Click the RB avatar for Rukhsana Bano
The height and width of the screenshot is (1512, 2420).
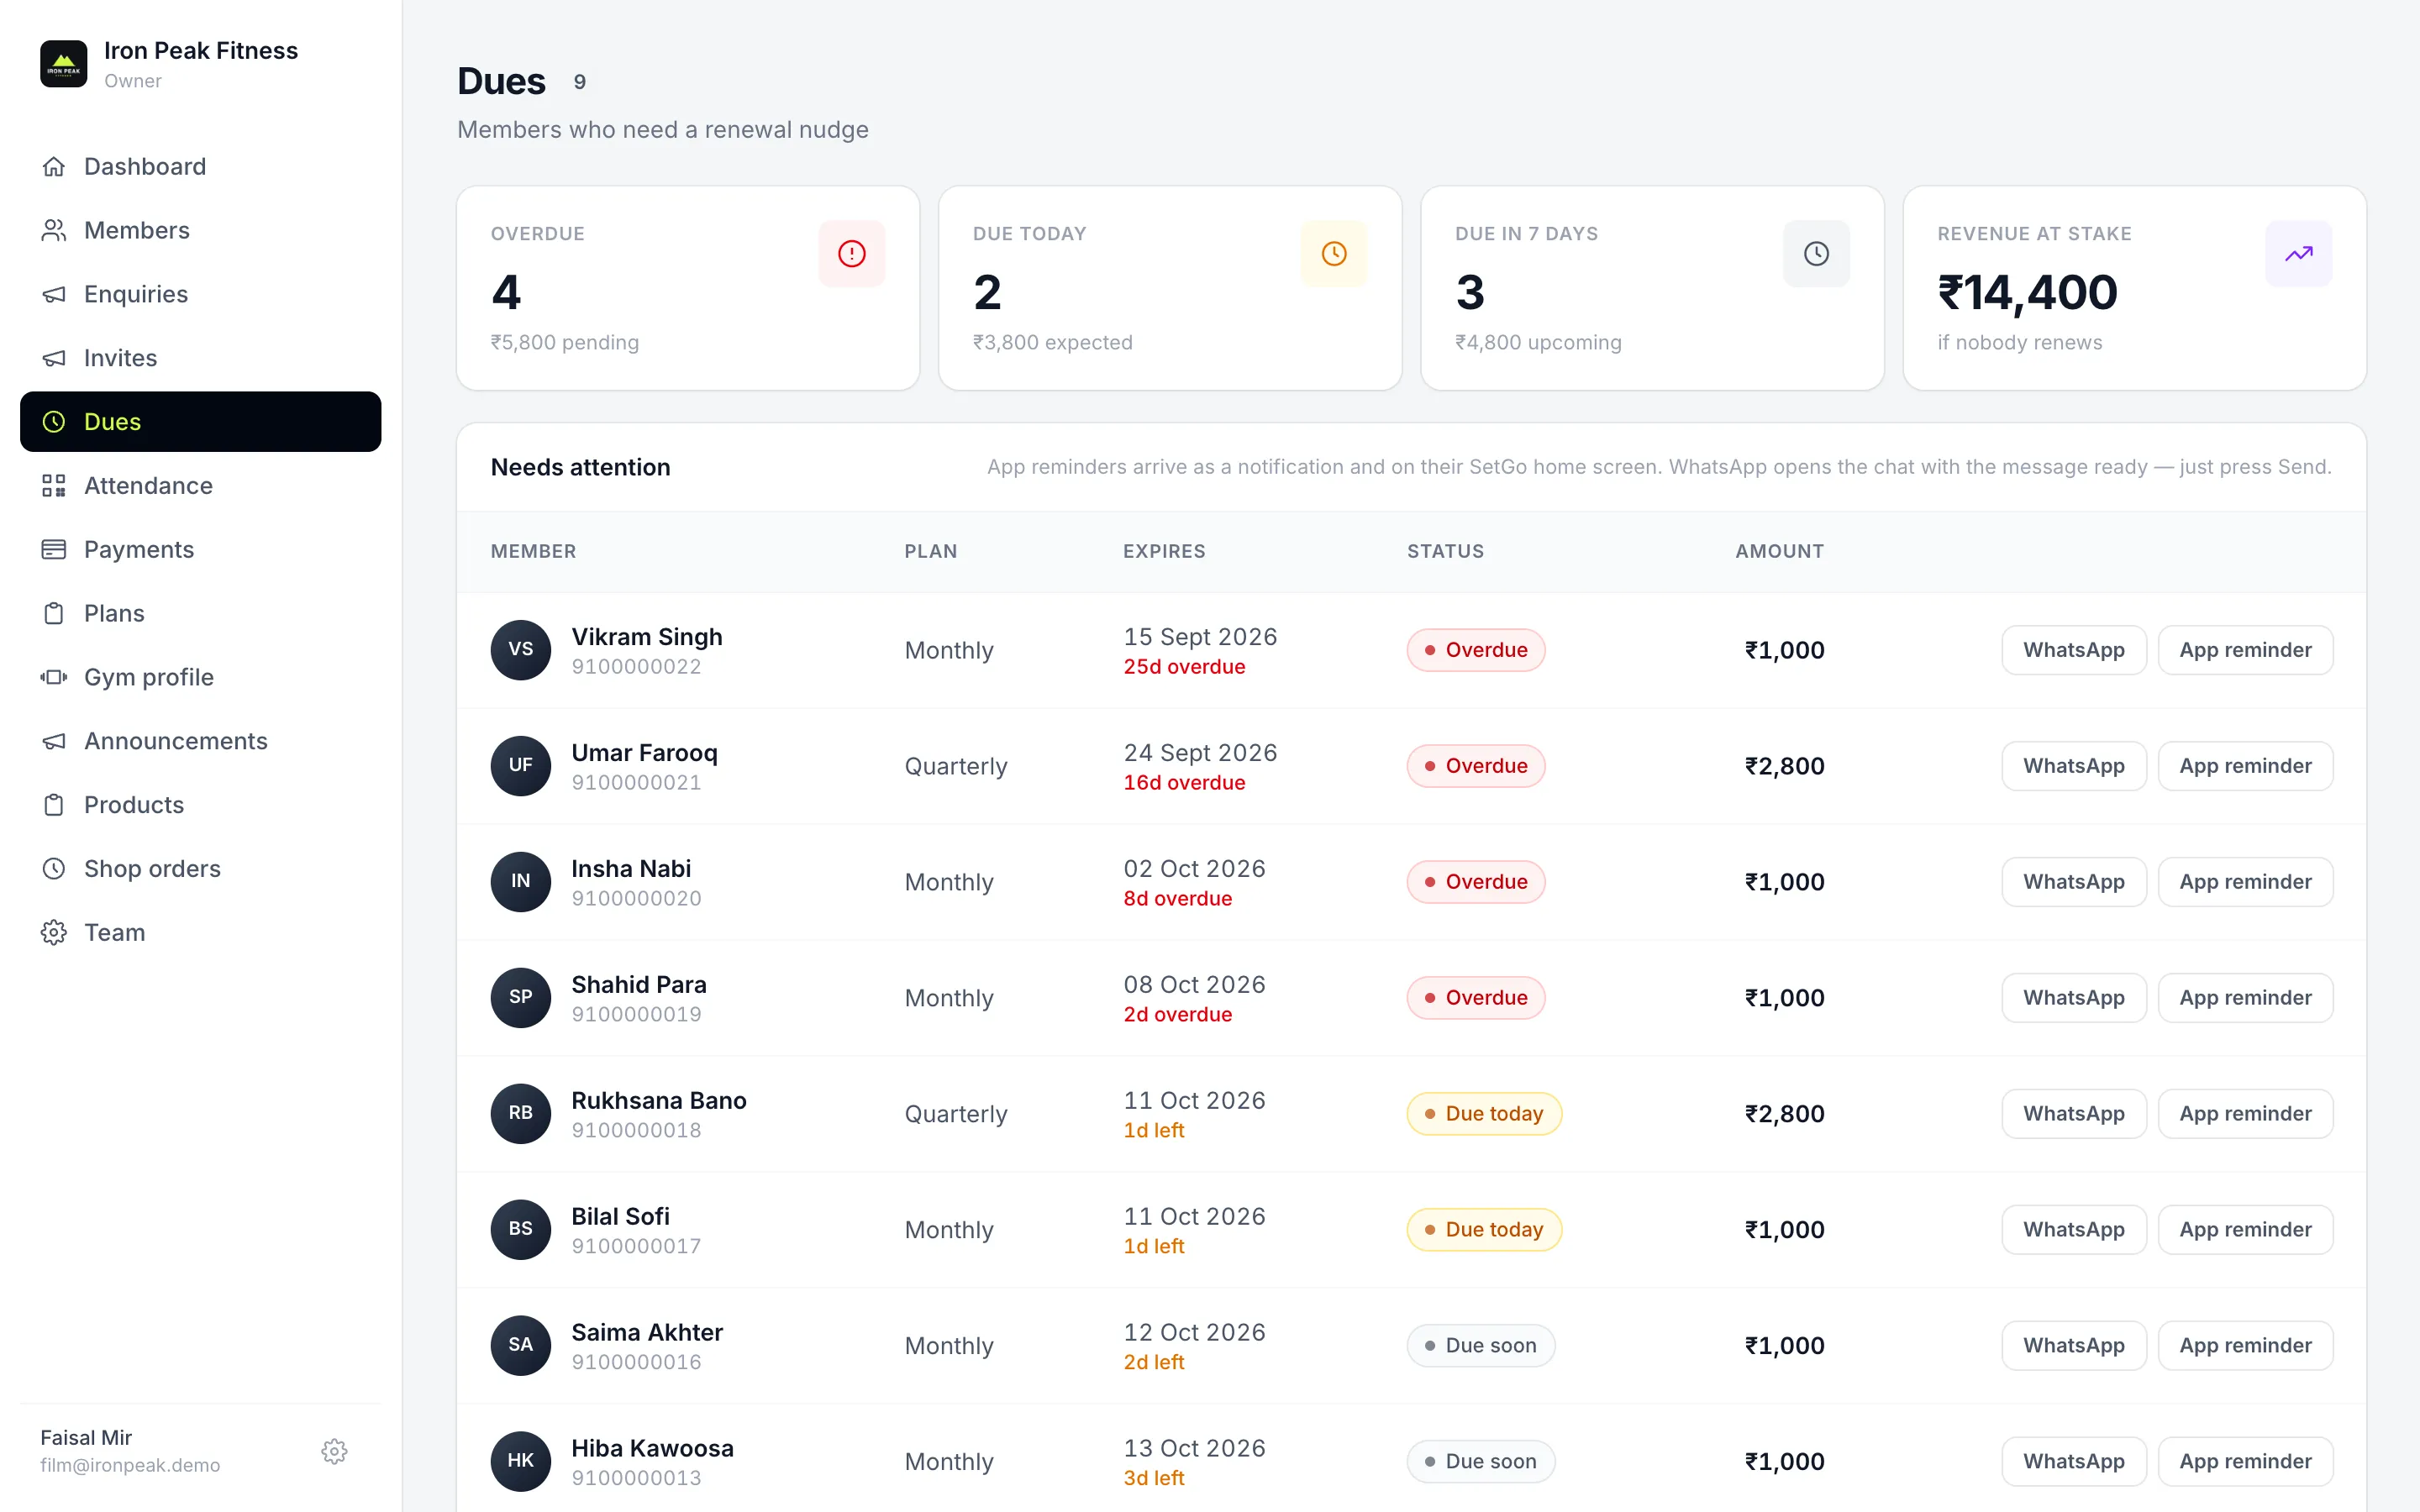point(521,1114)
